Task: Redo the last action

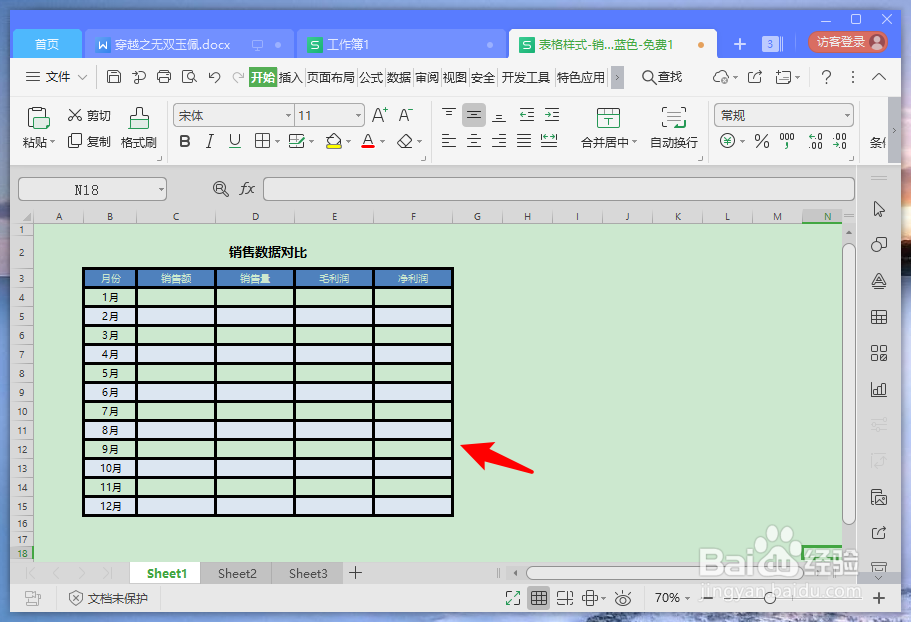Action: pyautogui.click(x=238, y=77)
